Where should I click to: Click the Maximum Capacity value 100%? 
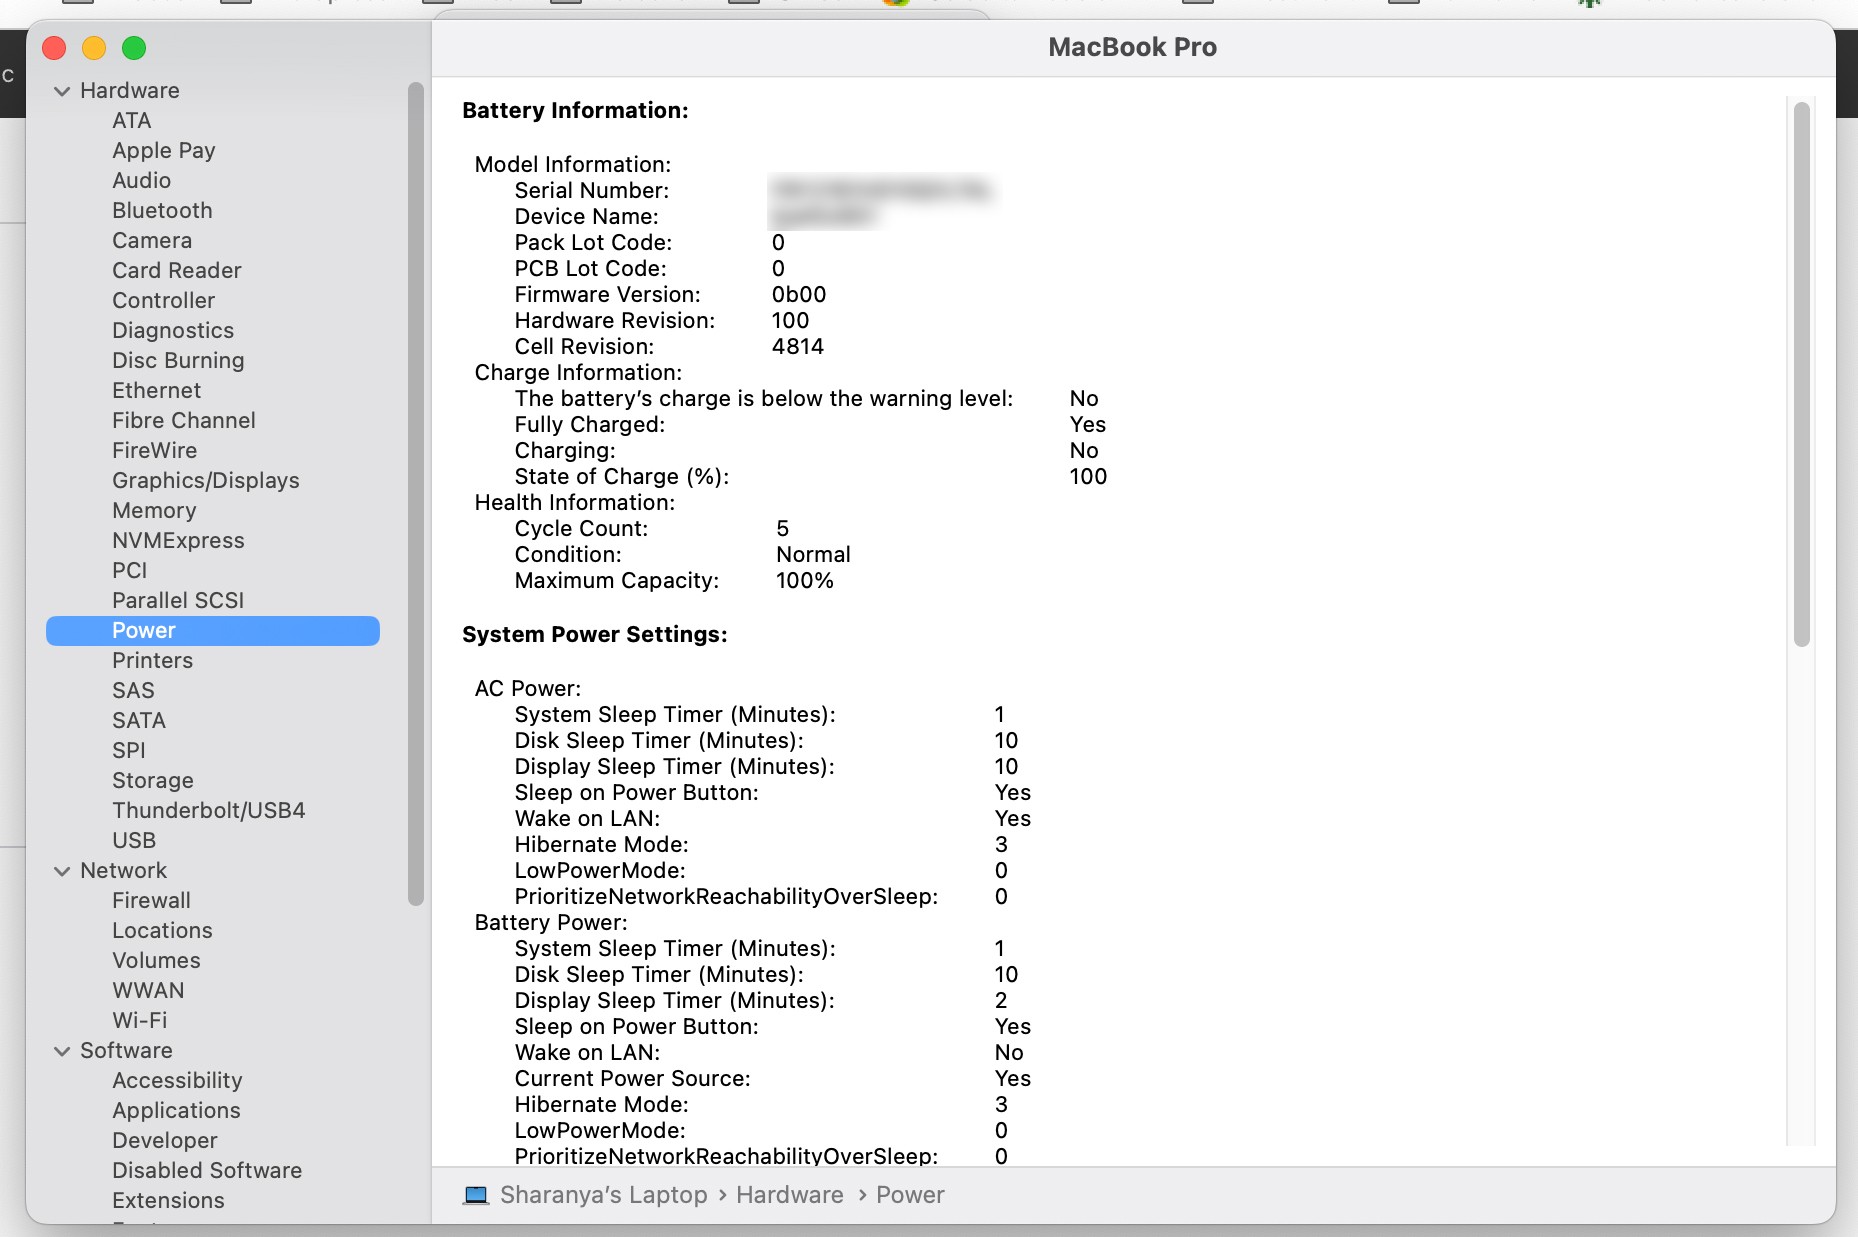(x=805, y=581)
